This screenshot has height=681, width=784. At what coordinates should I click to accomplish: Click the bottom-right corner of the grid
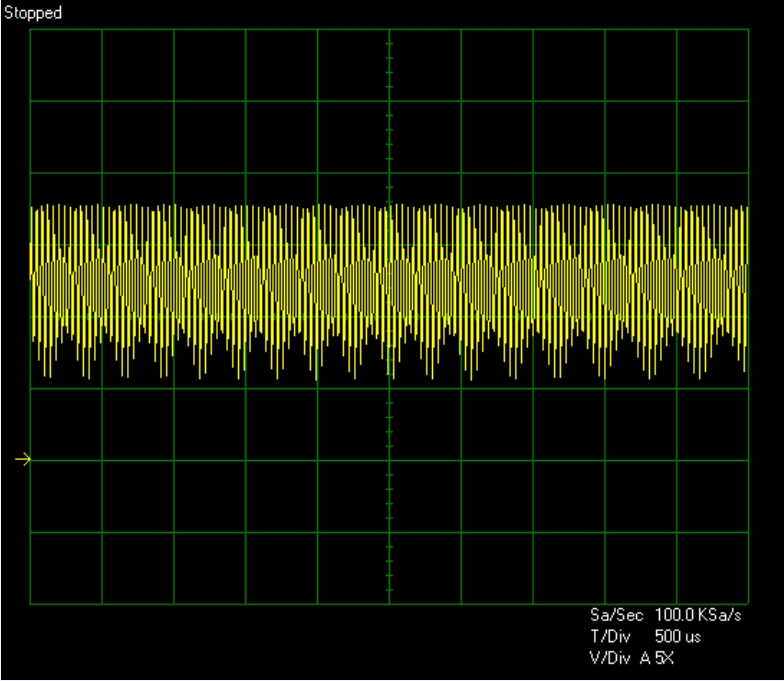(x=748, y=604)
